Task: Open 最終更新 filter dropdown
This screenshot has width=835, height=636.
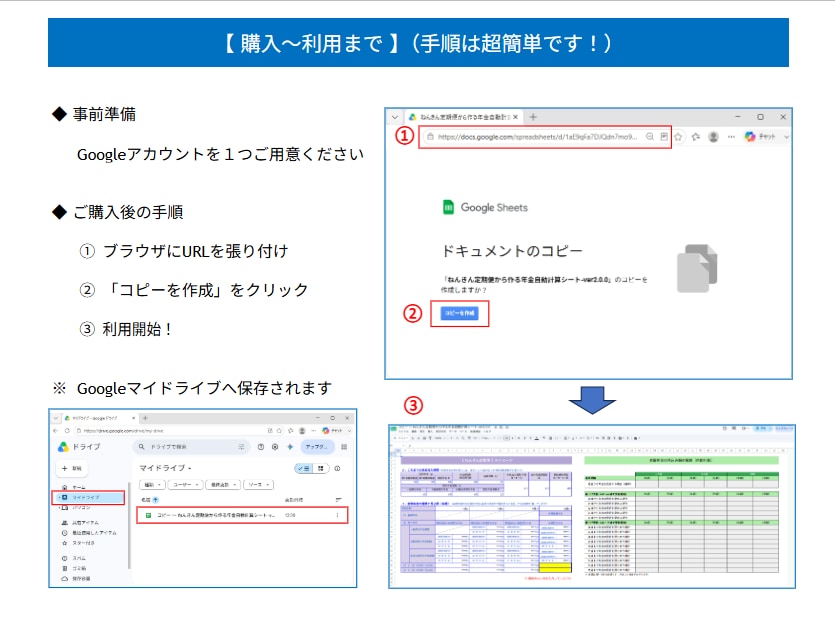Action: [x=223, y=485]
